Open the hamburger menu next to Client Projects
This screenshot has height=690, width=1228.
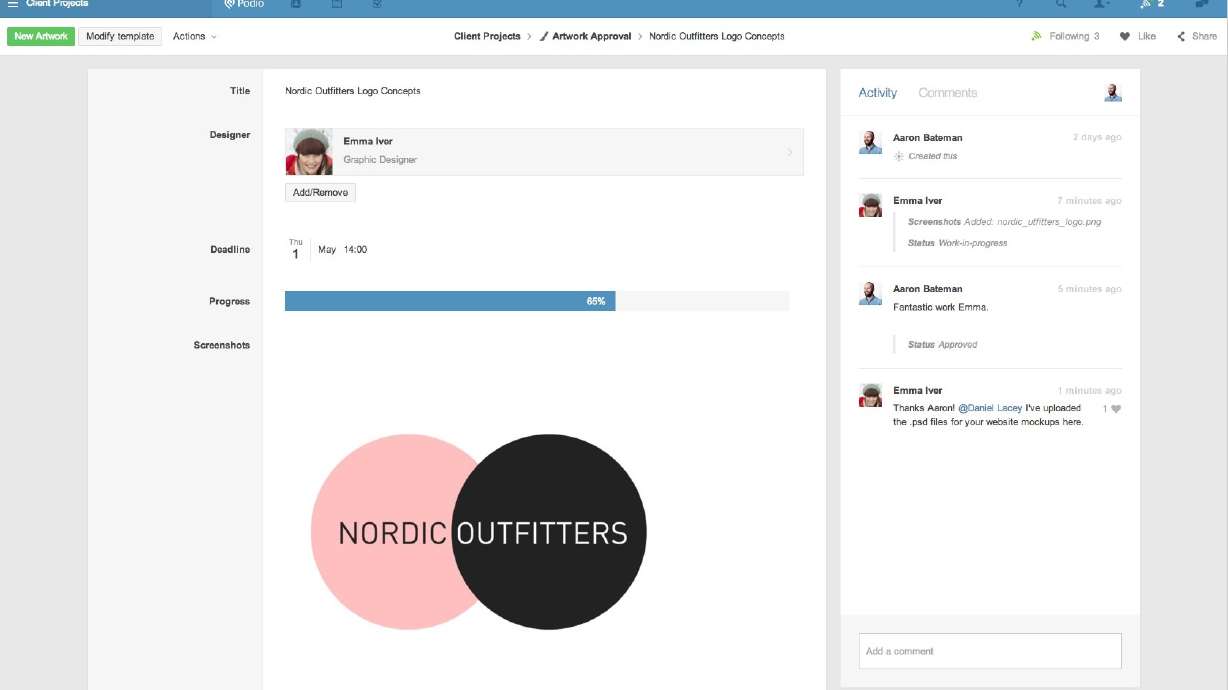10,4
